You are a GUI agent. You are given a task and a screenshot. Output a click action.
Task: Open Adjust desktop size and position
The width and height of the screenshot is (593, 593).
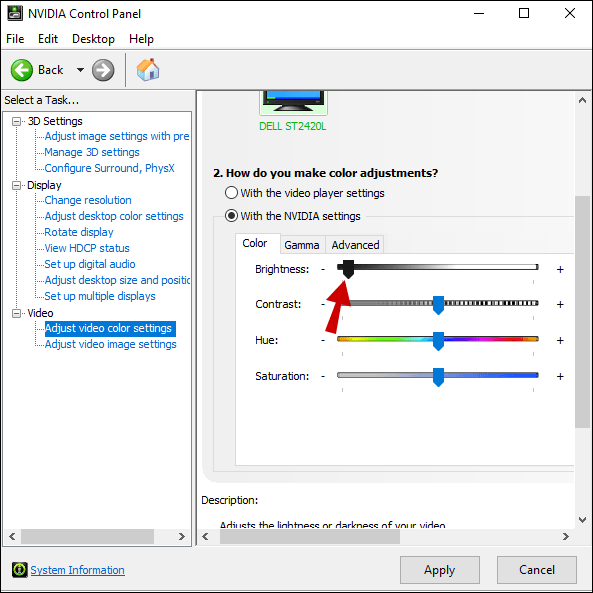tap(117, 280)
